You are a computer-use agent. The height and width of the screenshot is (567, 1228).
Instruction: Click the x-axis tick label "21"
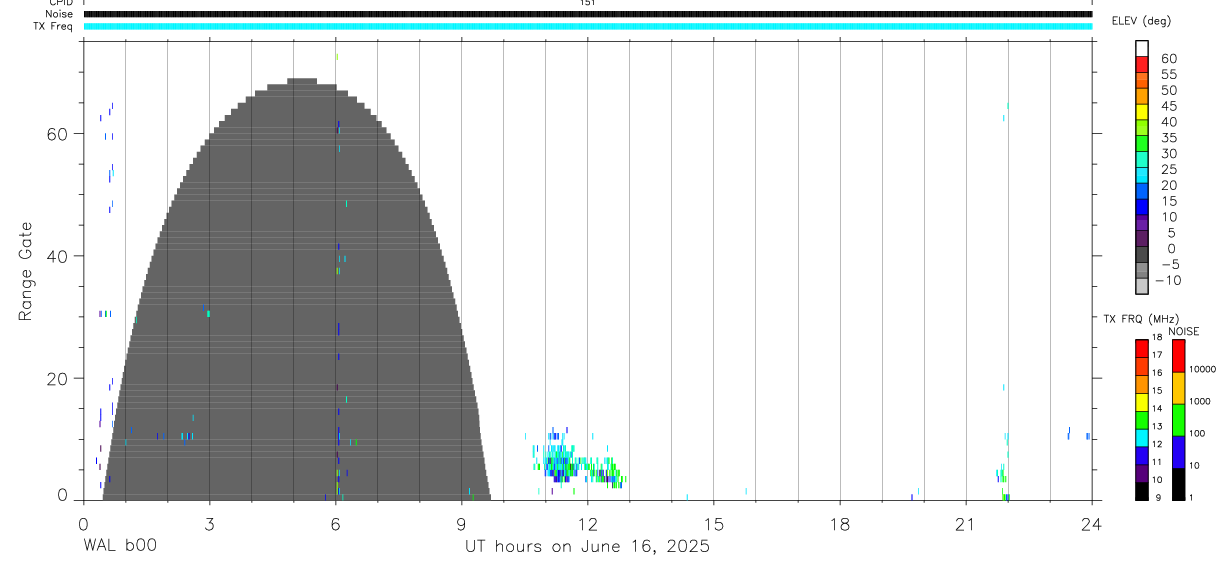pos(965,523)
